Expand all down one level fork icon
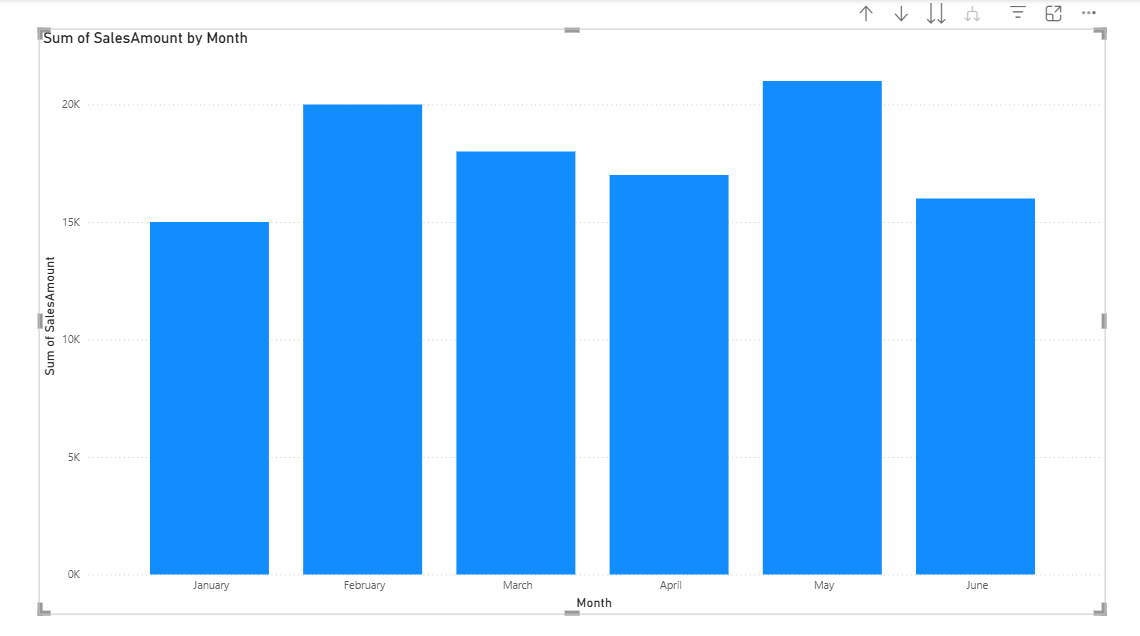Image resolution: width=1140 pixels, height=636 pixels. [971, 14]
